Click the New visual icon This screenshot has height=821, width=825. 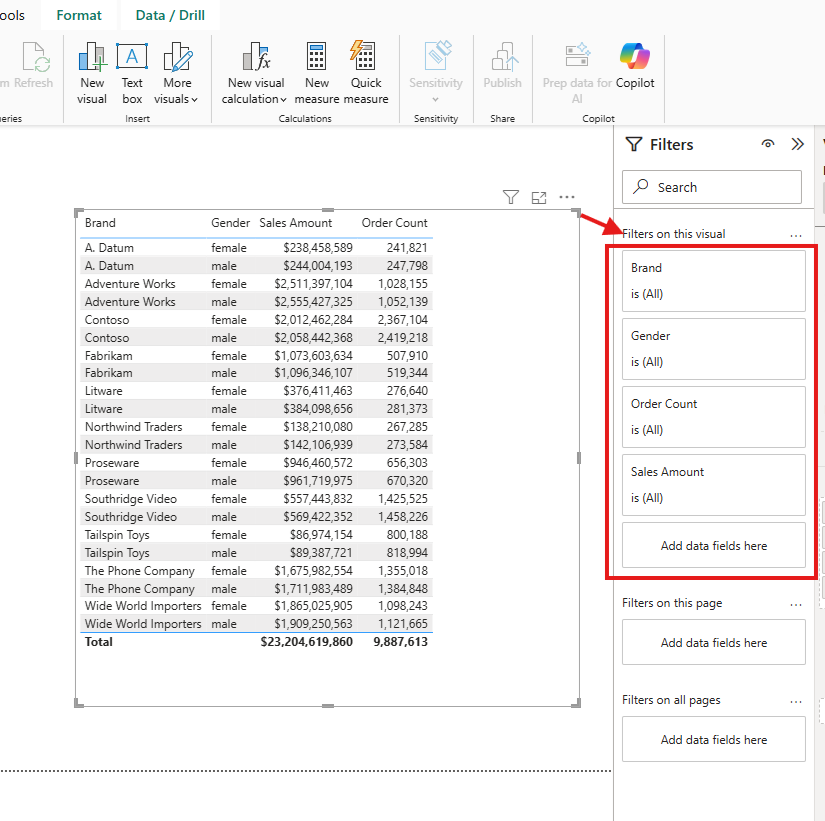[92, 57]
